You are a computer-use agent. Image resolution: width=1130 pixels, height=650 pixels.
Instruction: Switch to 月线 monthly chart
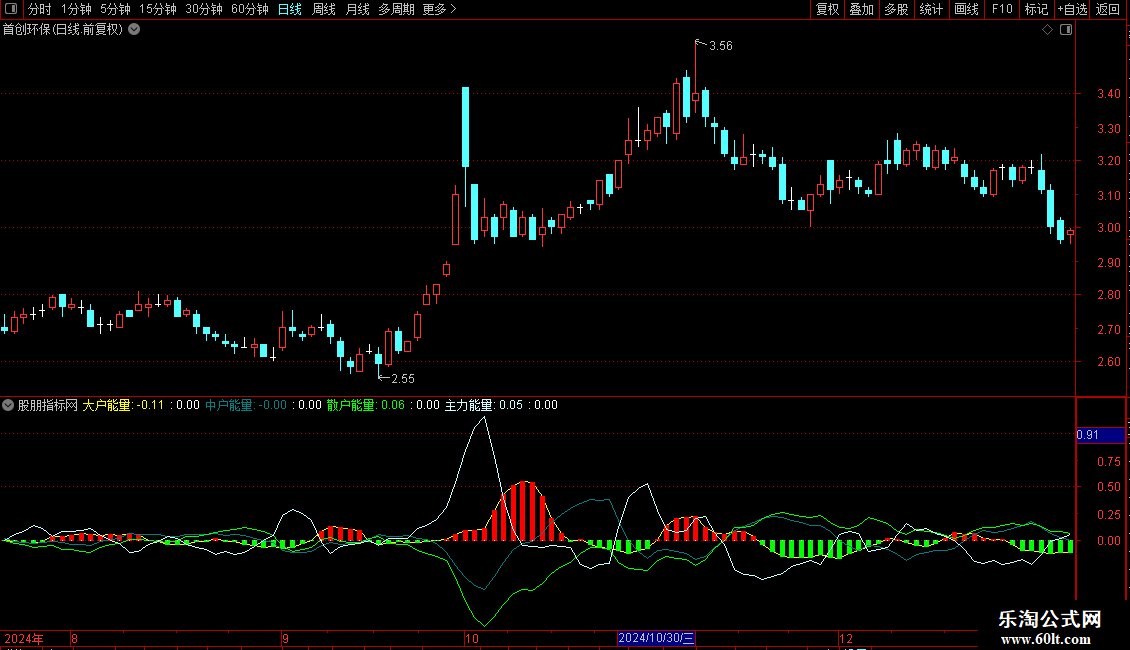357,9
